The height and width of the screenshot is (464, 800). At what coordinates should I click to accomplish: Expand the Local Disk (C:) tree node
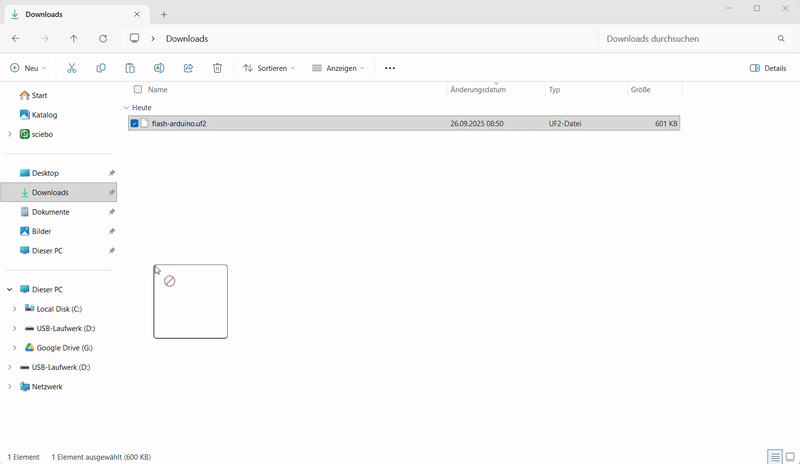[14, 309]
